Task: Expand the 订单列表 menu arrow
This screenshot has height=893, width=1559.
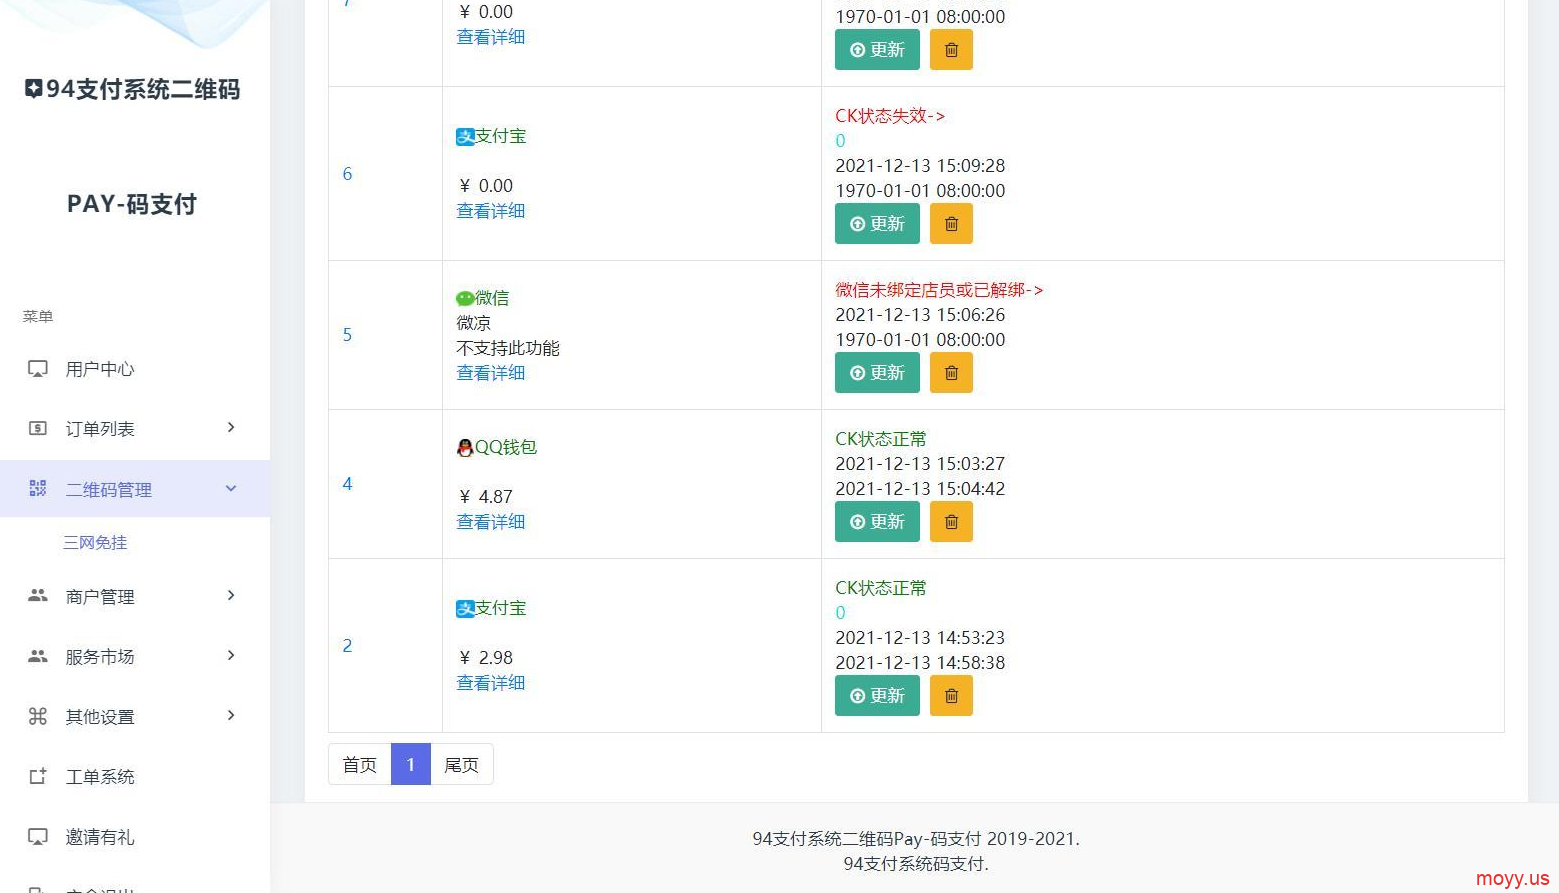Action: click(x=231, y=428)
